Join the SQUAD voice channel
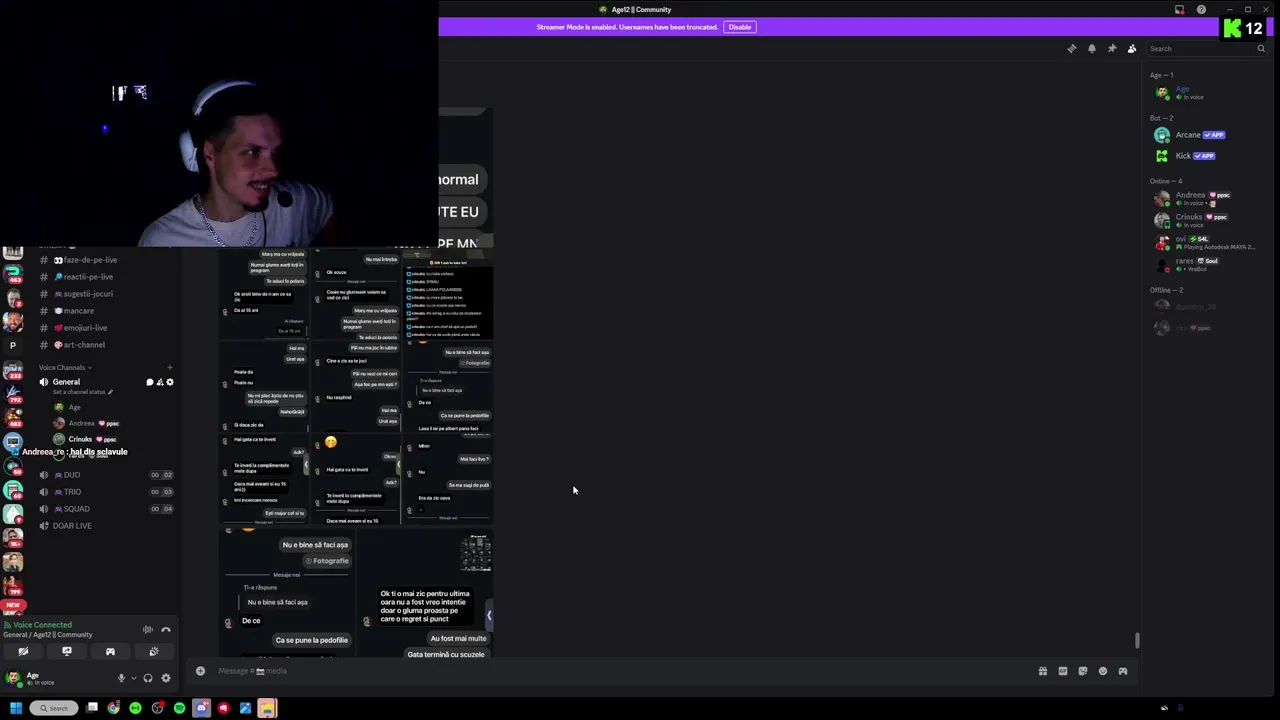 click(105, 509)
